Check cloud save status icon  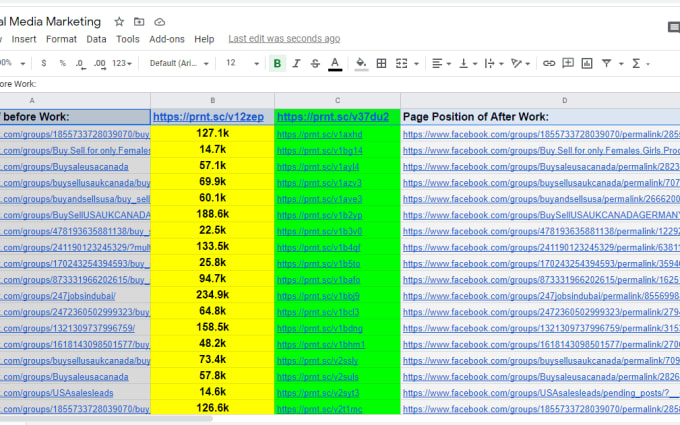160,22
